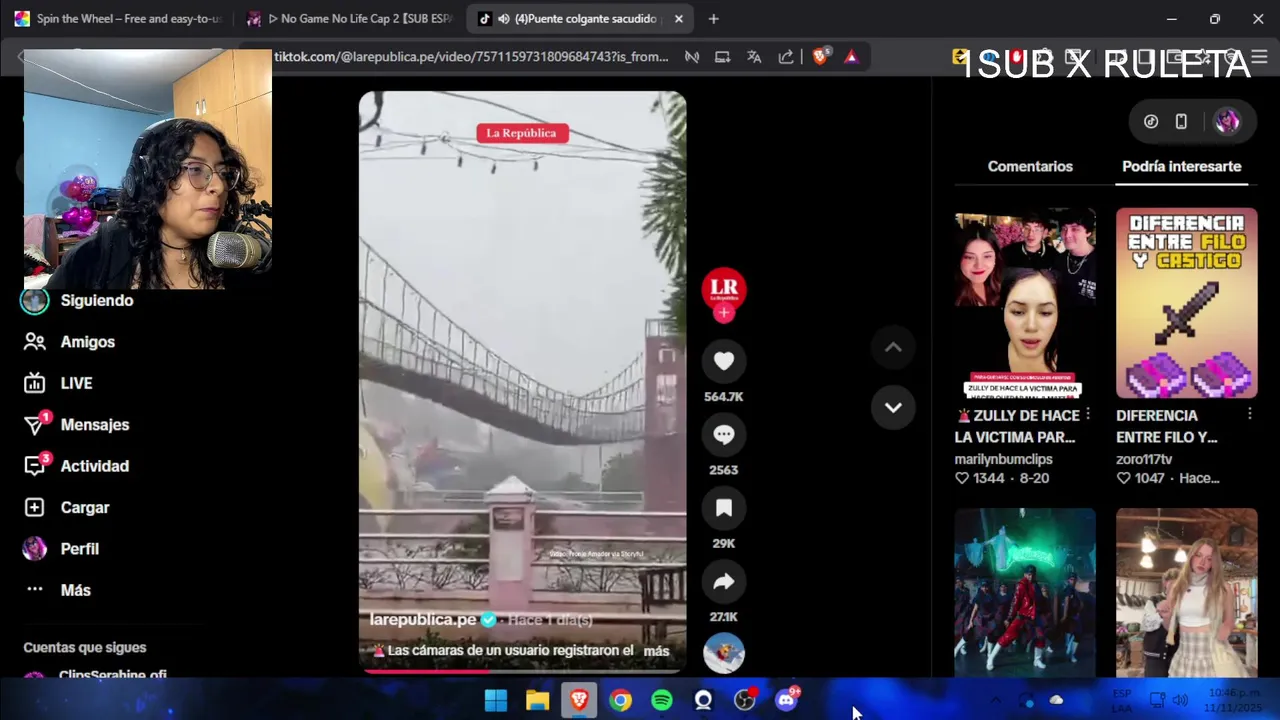
Task: Open options for DIFERENCIA ENTRE FILO video
Action: [1250, 414]
